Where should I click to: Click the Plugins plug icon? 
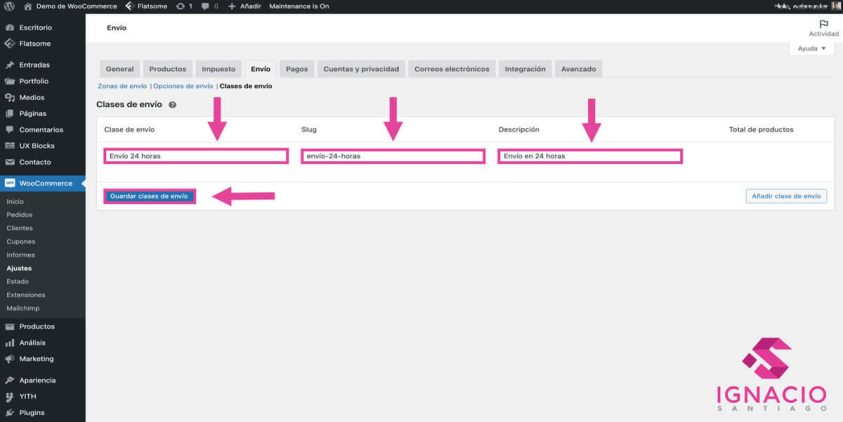(x=10, y=413)
